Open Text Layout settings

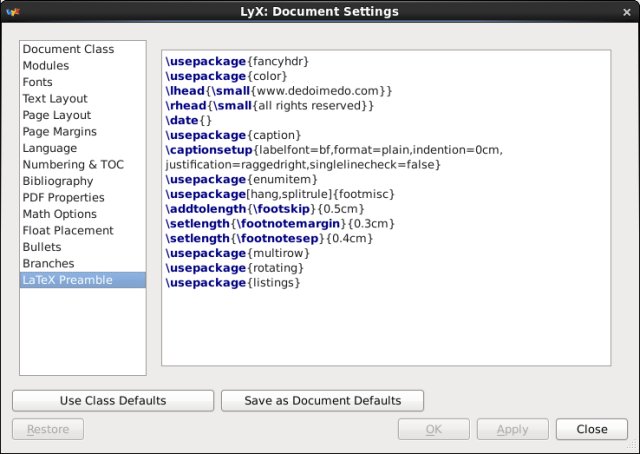click(82, 98)
